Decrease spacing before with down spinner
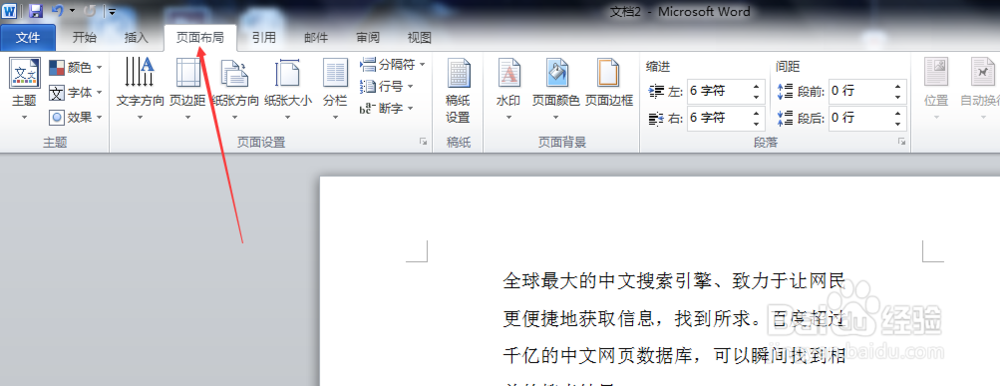This screenshot has width=1000, height=386. (x=898, y=98)
